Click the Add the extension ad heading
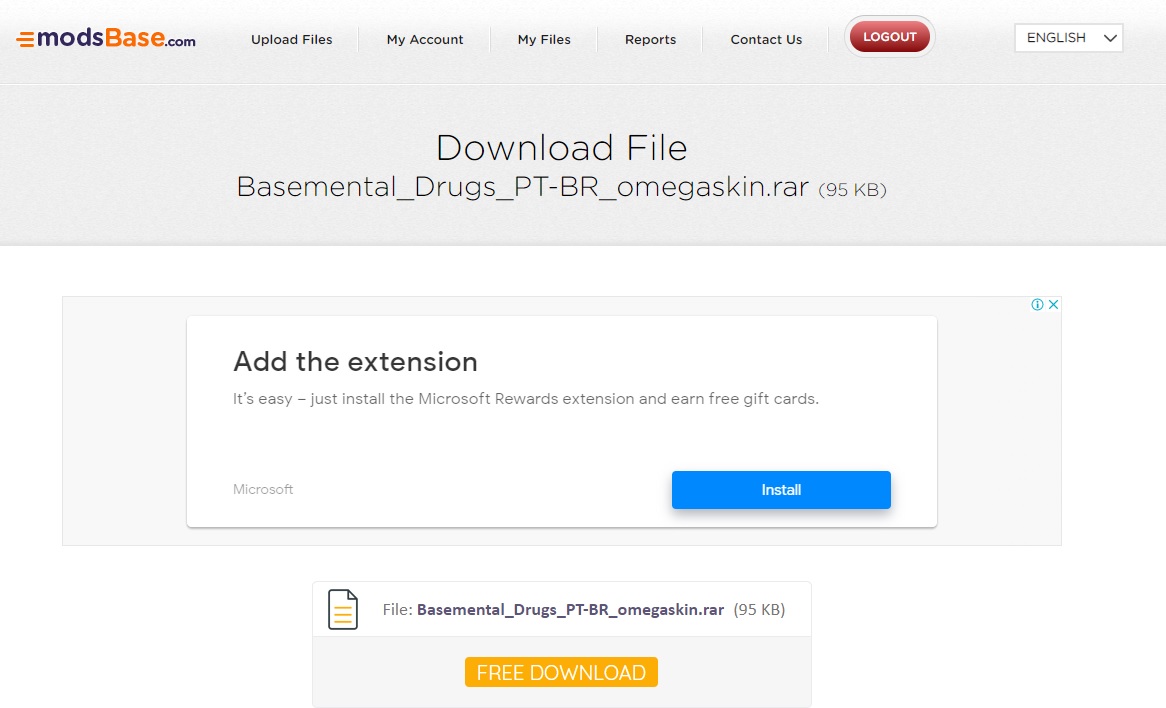 pyautogui.click(x=355, y=361)
